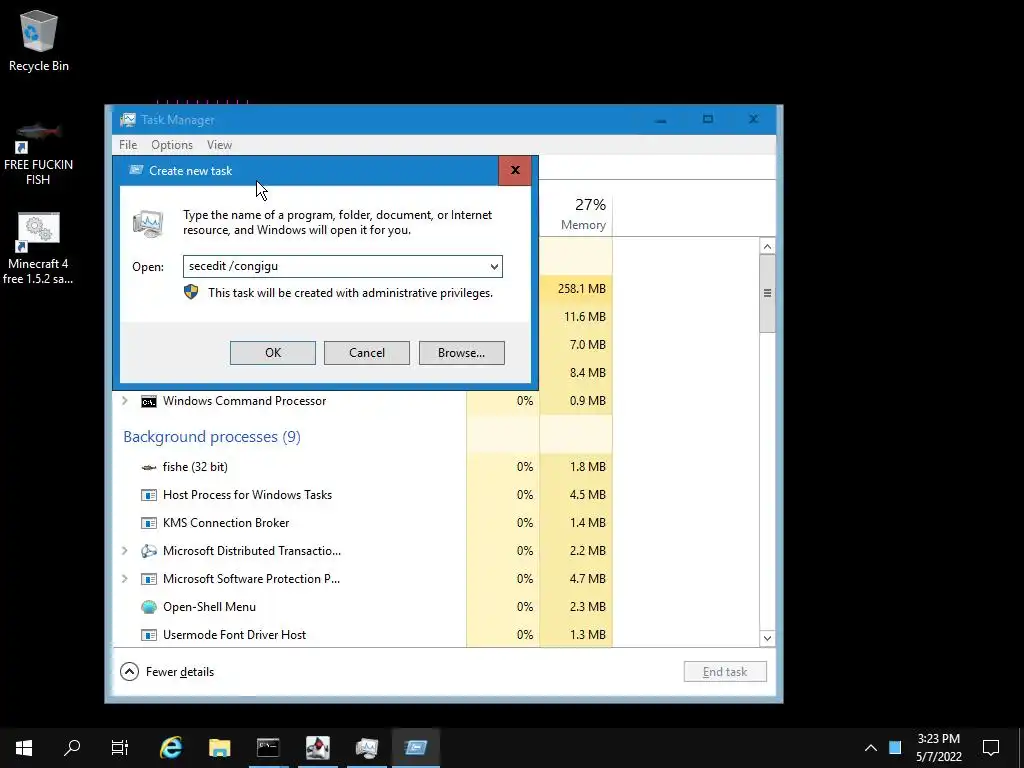This screenshot has height=768, width=1024.
Task: Switch to Task Manager taskbar icon
Action: point(367,747)
